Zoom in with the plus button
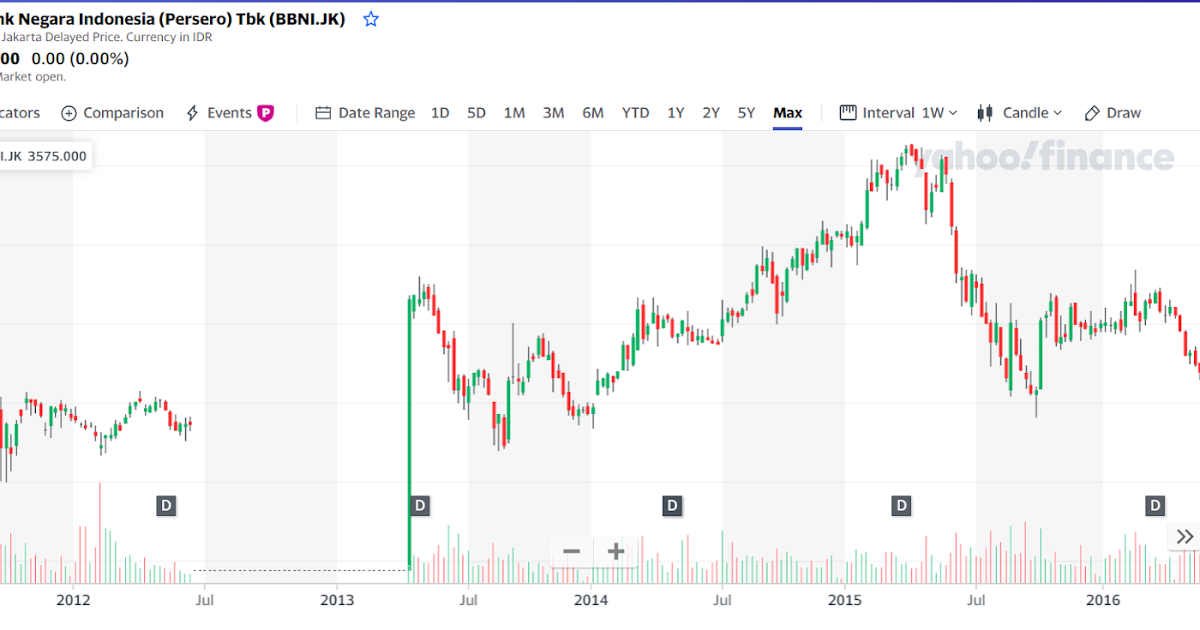 [616, 551]
